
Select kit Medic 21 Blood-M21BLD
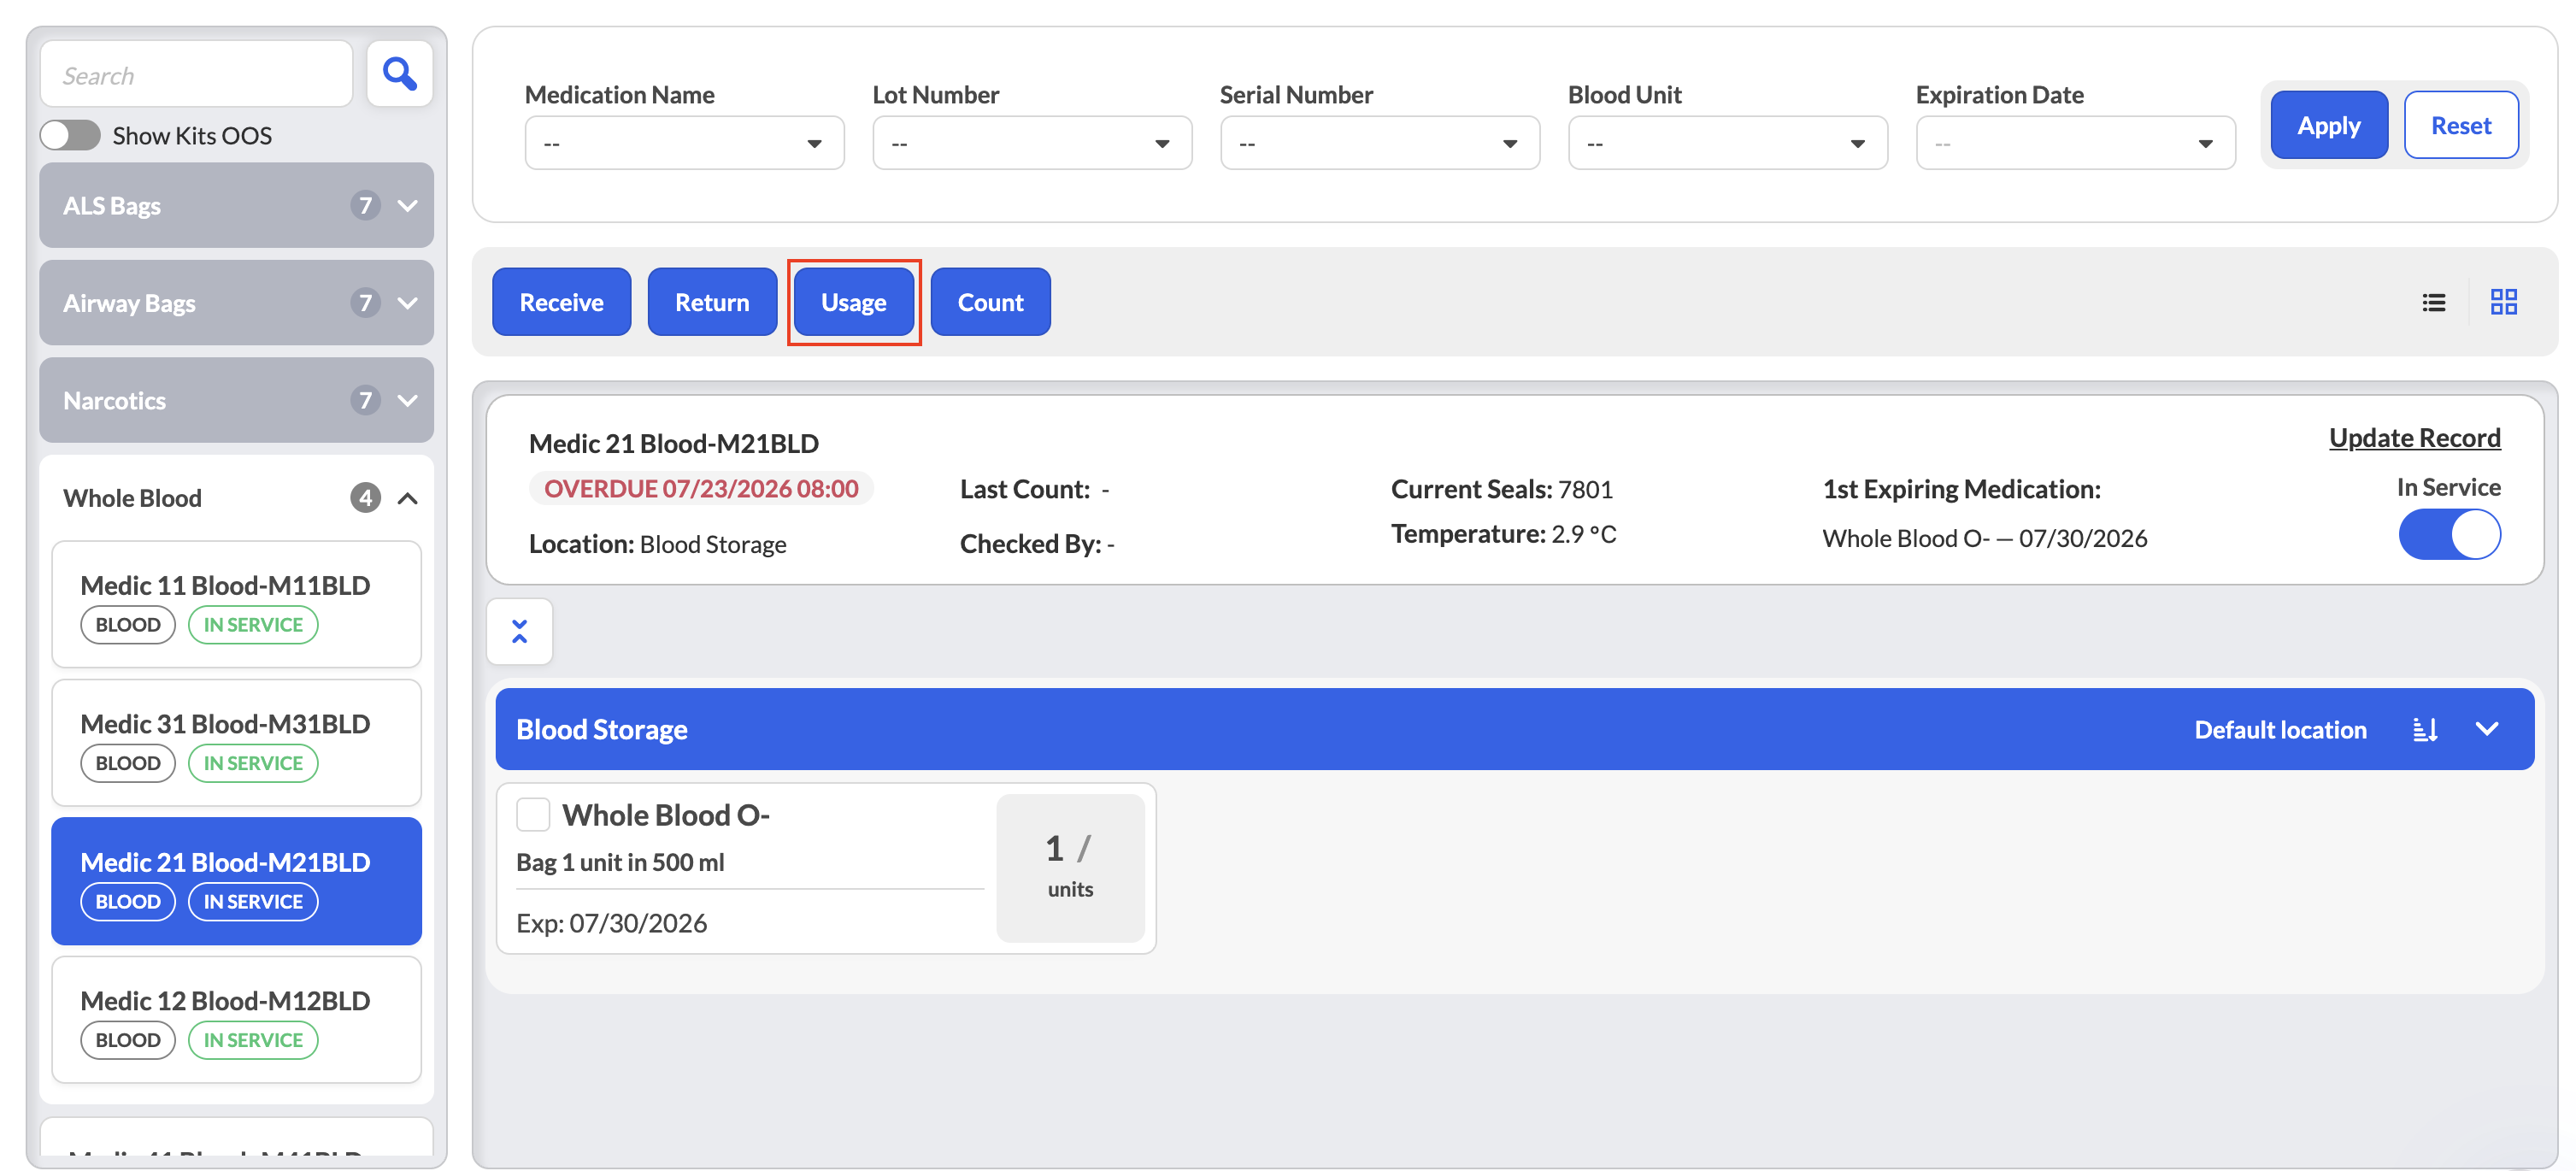coord(236,881)
